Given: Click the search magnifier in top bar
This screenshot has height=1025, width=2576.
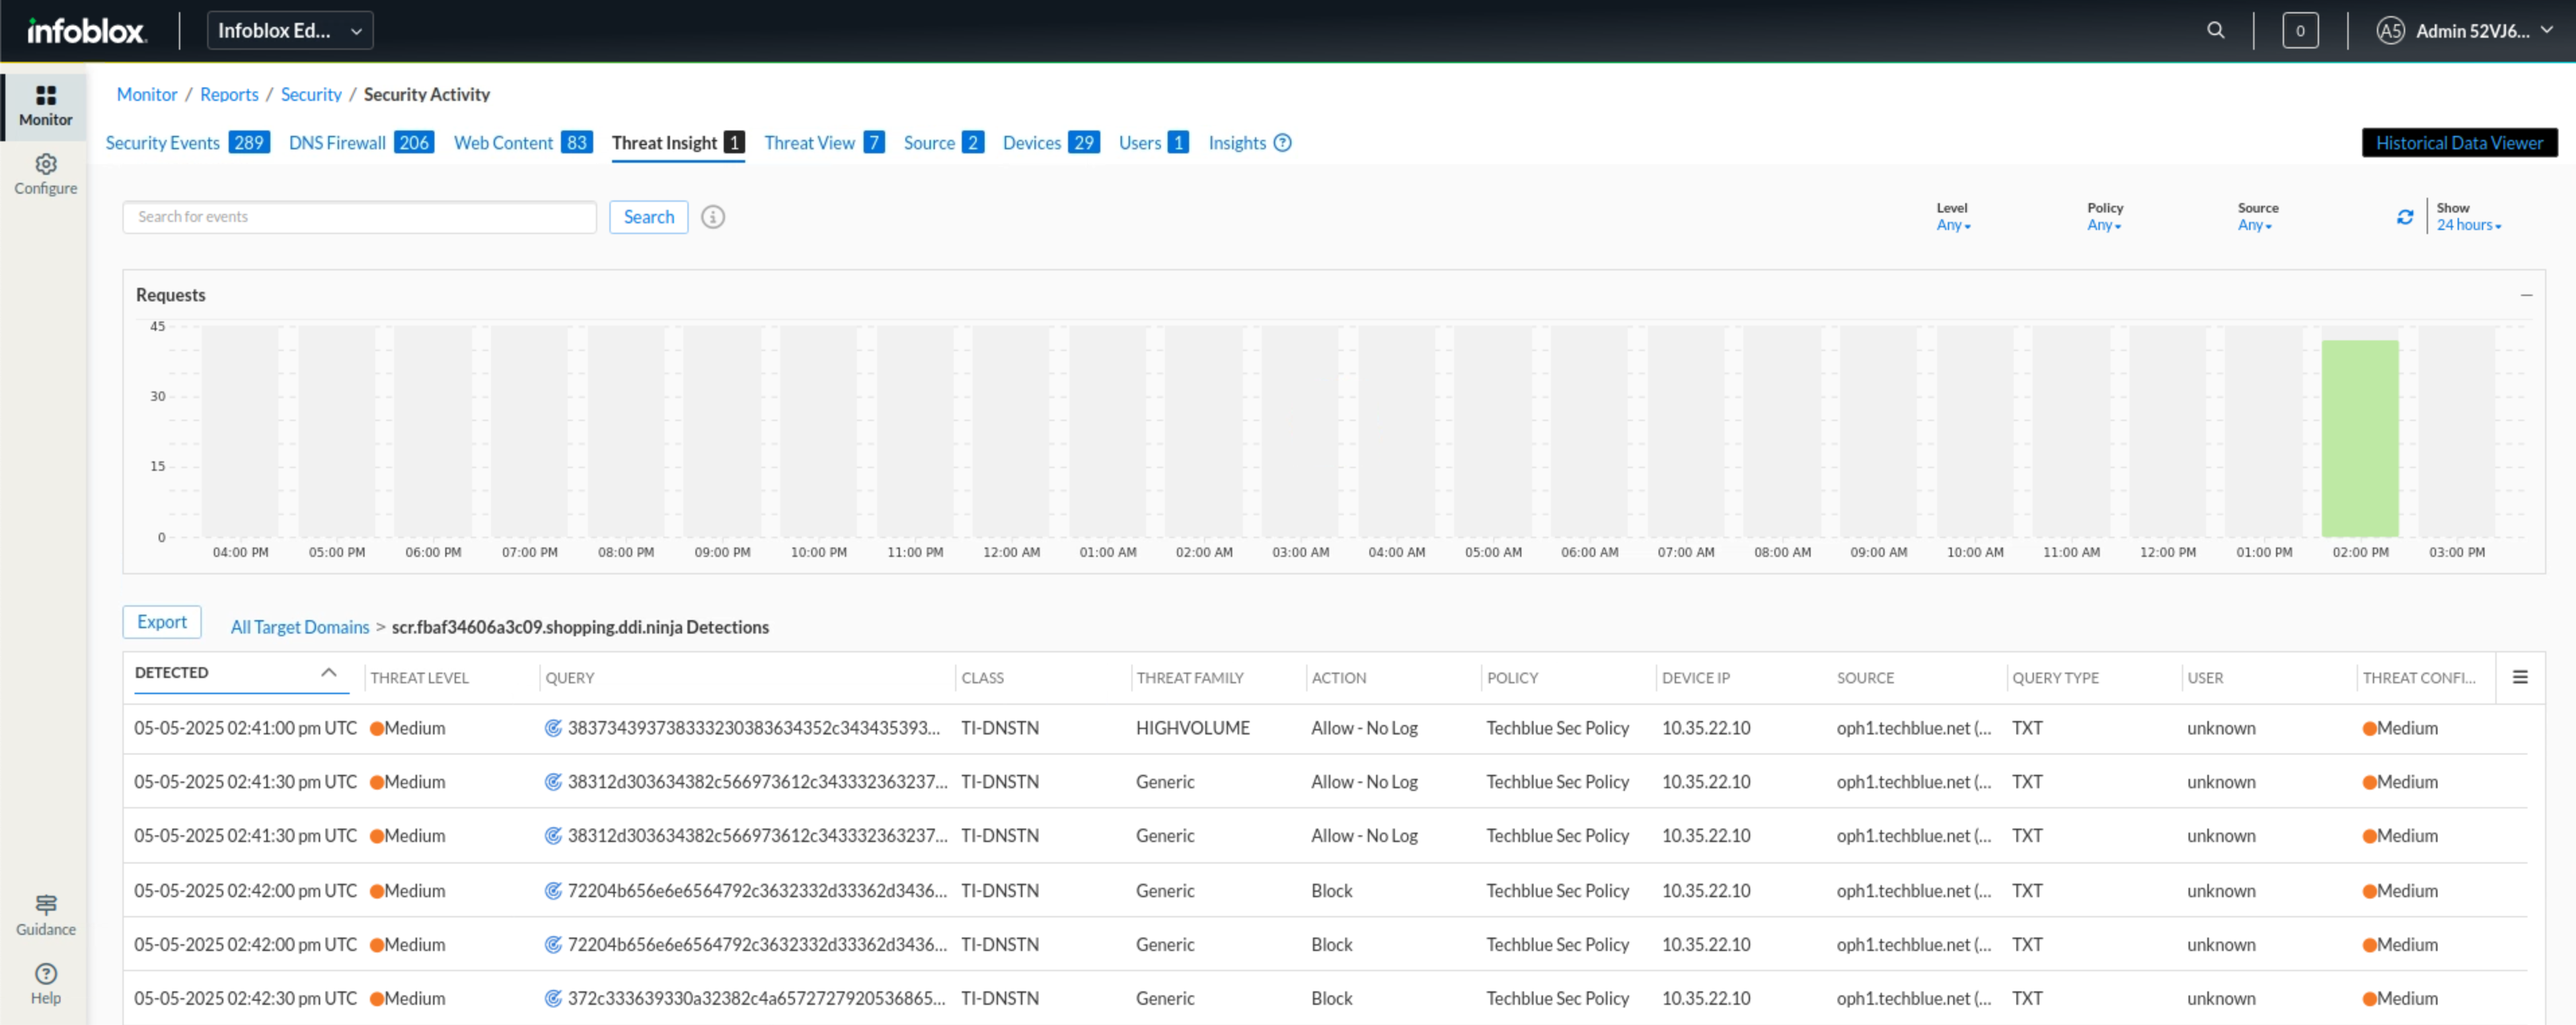Looking at the screenshot, I should [2215, 30].
